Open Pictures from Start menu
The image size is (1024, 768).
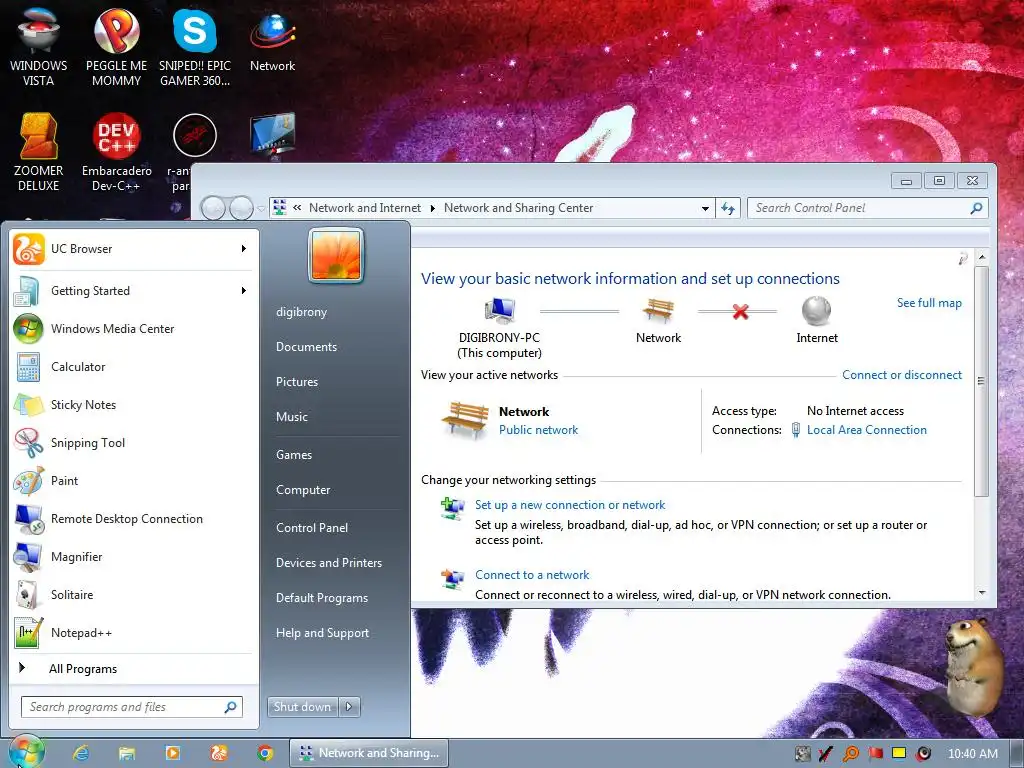(296, 382)
